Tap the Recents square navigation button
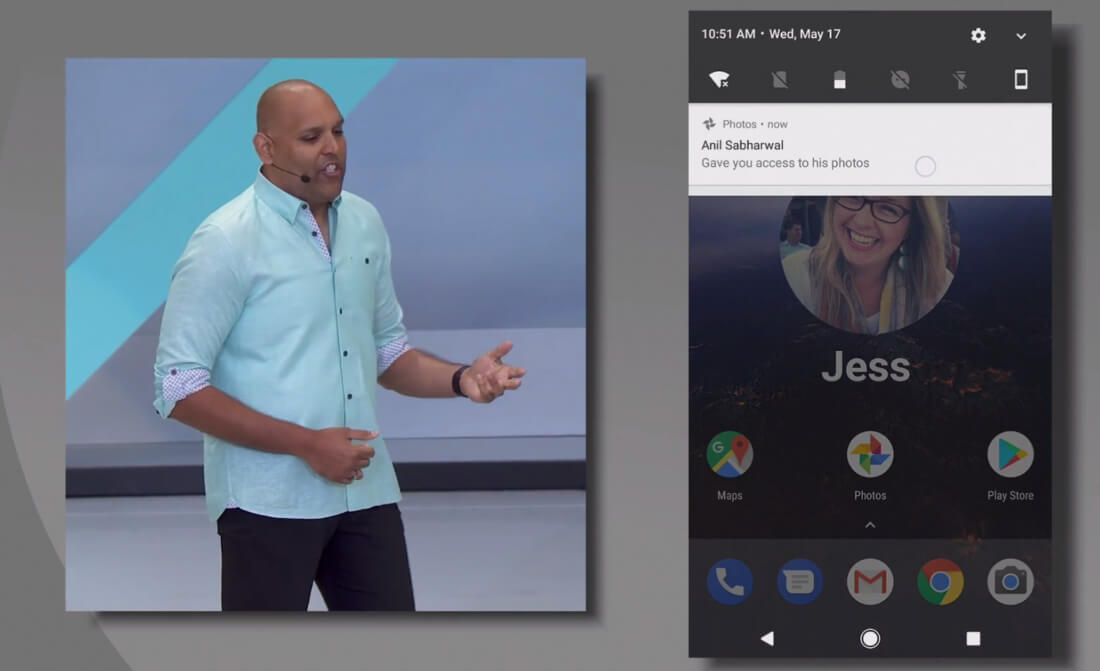The width and height of the screenshot is (1100, 671). 973,639
